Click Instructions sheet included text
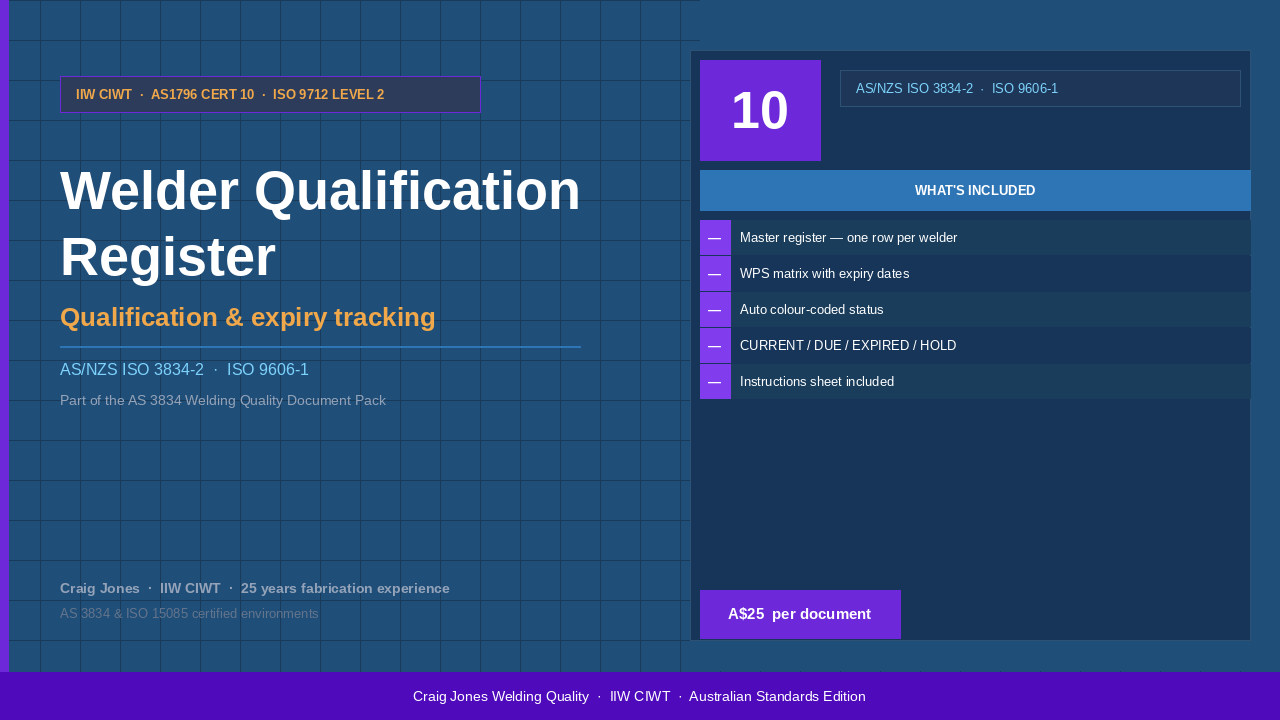 817,382
